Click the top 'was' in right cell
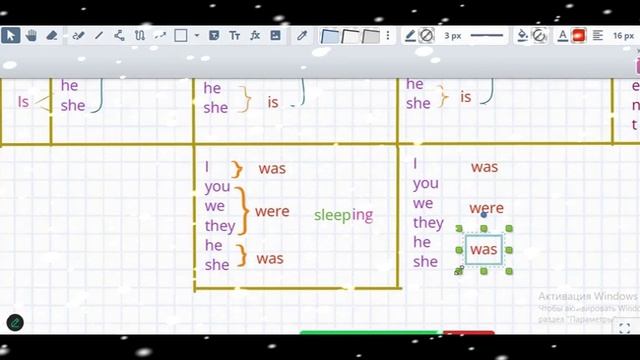 (x=484, y=167)
